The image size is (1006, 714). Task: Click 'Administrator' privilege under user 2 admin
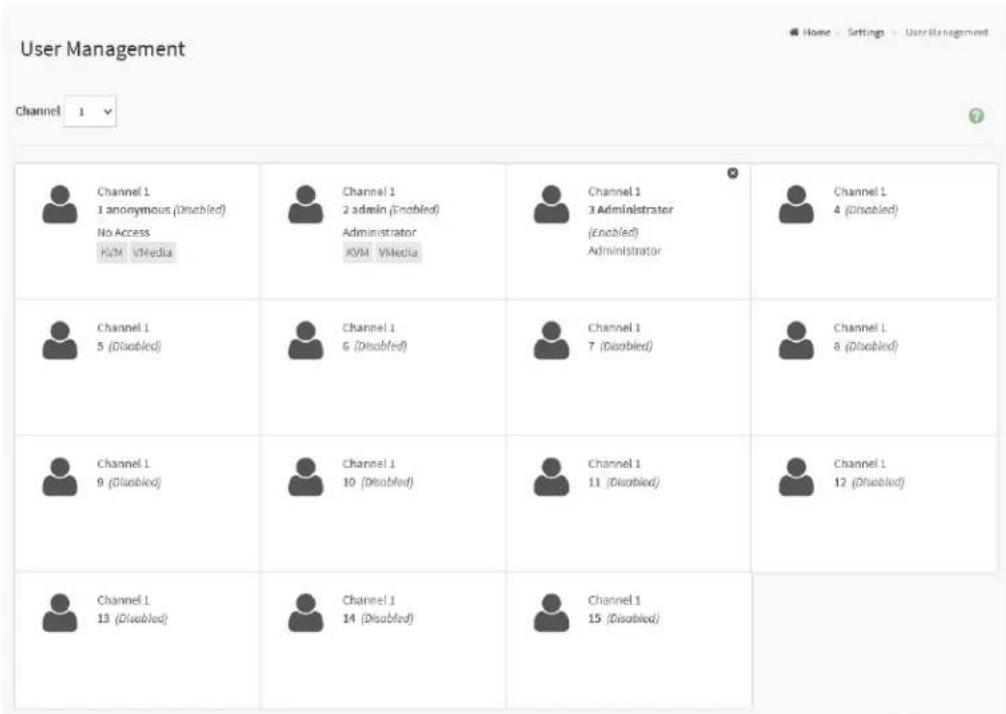[x=379, y=232]
